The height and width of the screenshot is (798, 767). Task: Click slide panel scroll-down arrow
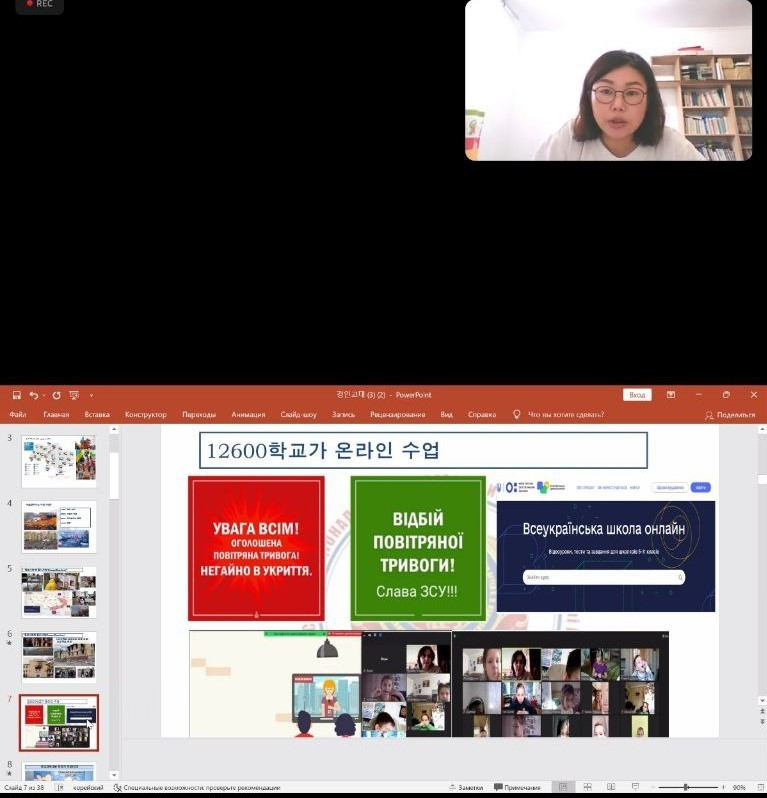(x=114, y=775)
